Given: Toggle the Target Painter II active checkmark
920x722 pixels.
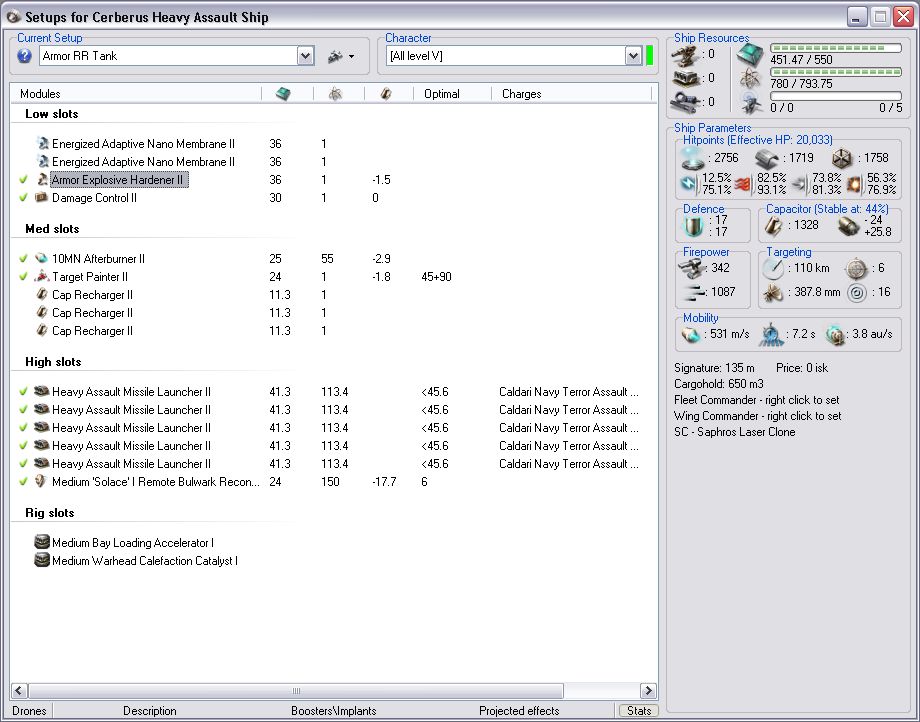Looking at the screenshot, I should click(23, 277).
